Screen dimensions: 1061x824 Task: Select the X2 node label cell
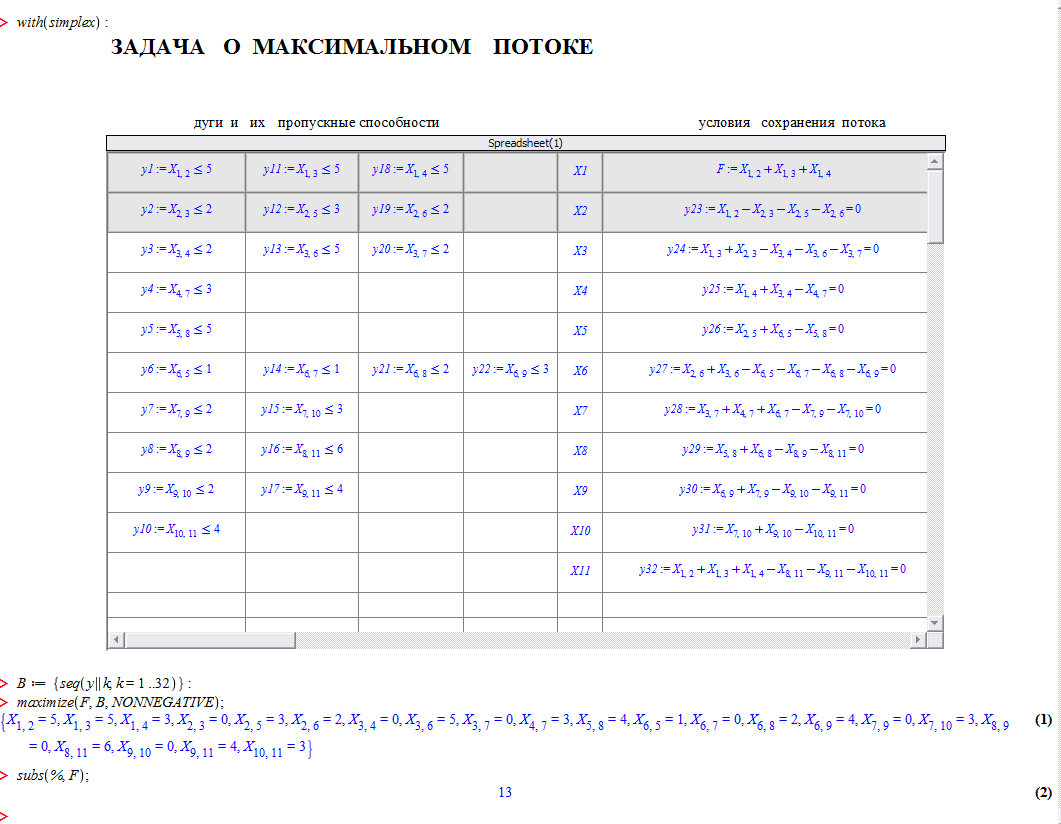580,212
